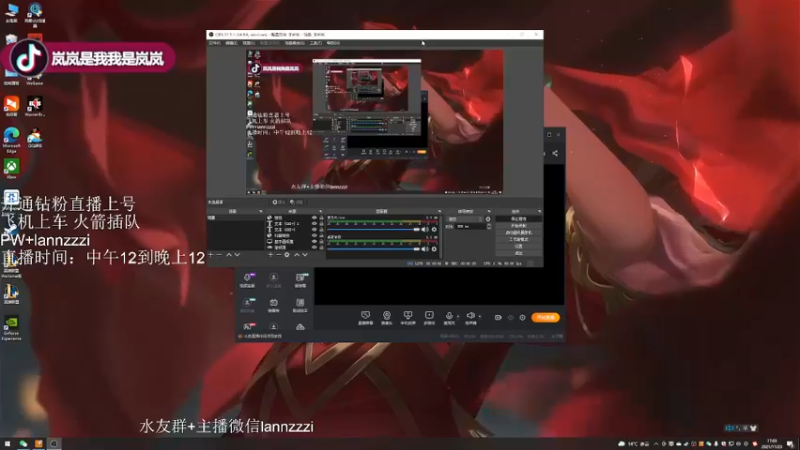Open the 帮助 (Help) menu in OBS
Screen dimensions: 800x450
pyautogui.click(x=333, y=43)
